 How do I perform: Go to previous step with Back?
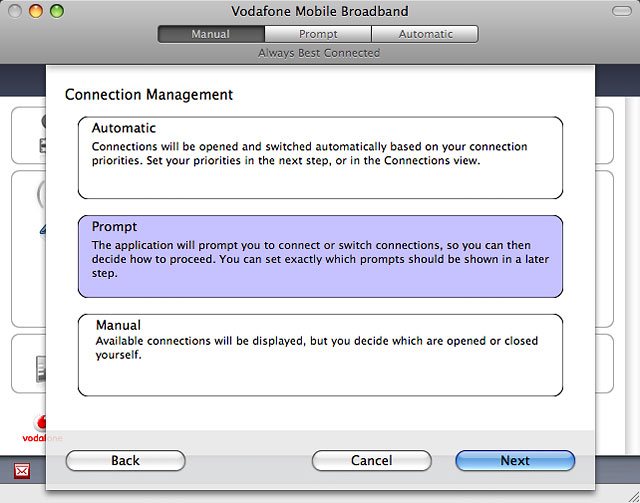[x=125, y=460]
